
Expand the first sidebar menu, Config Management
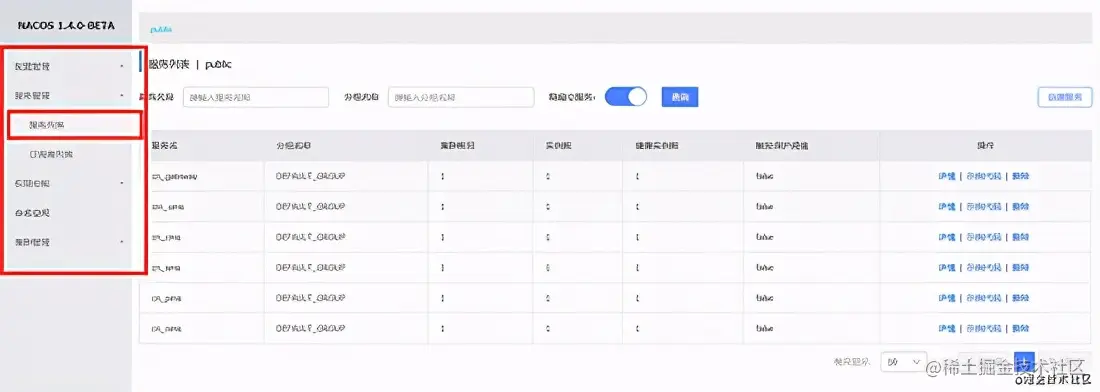tap(68, 67)
